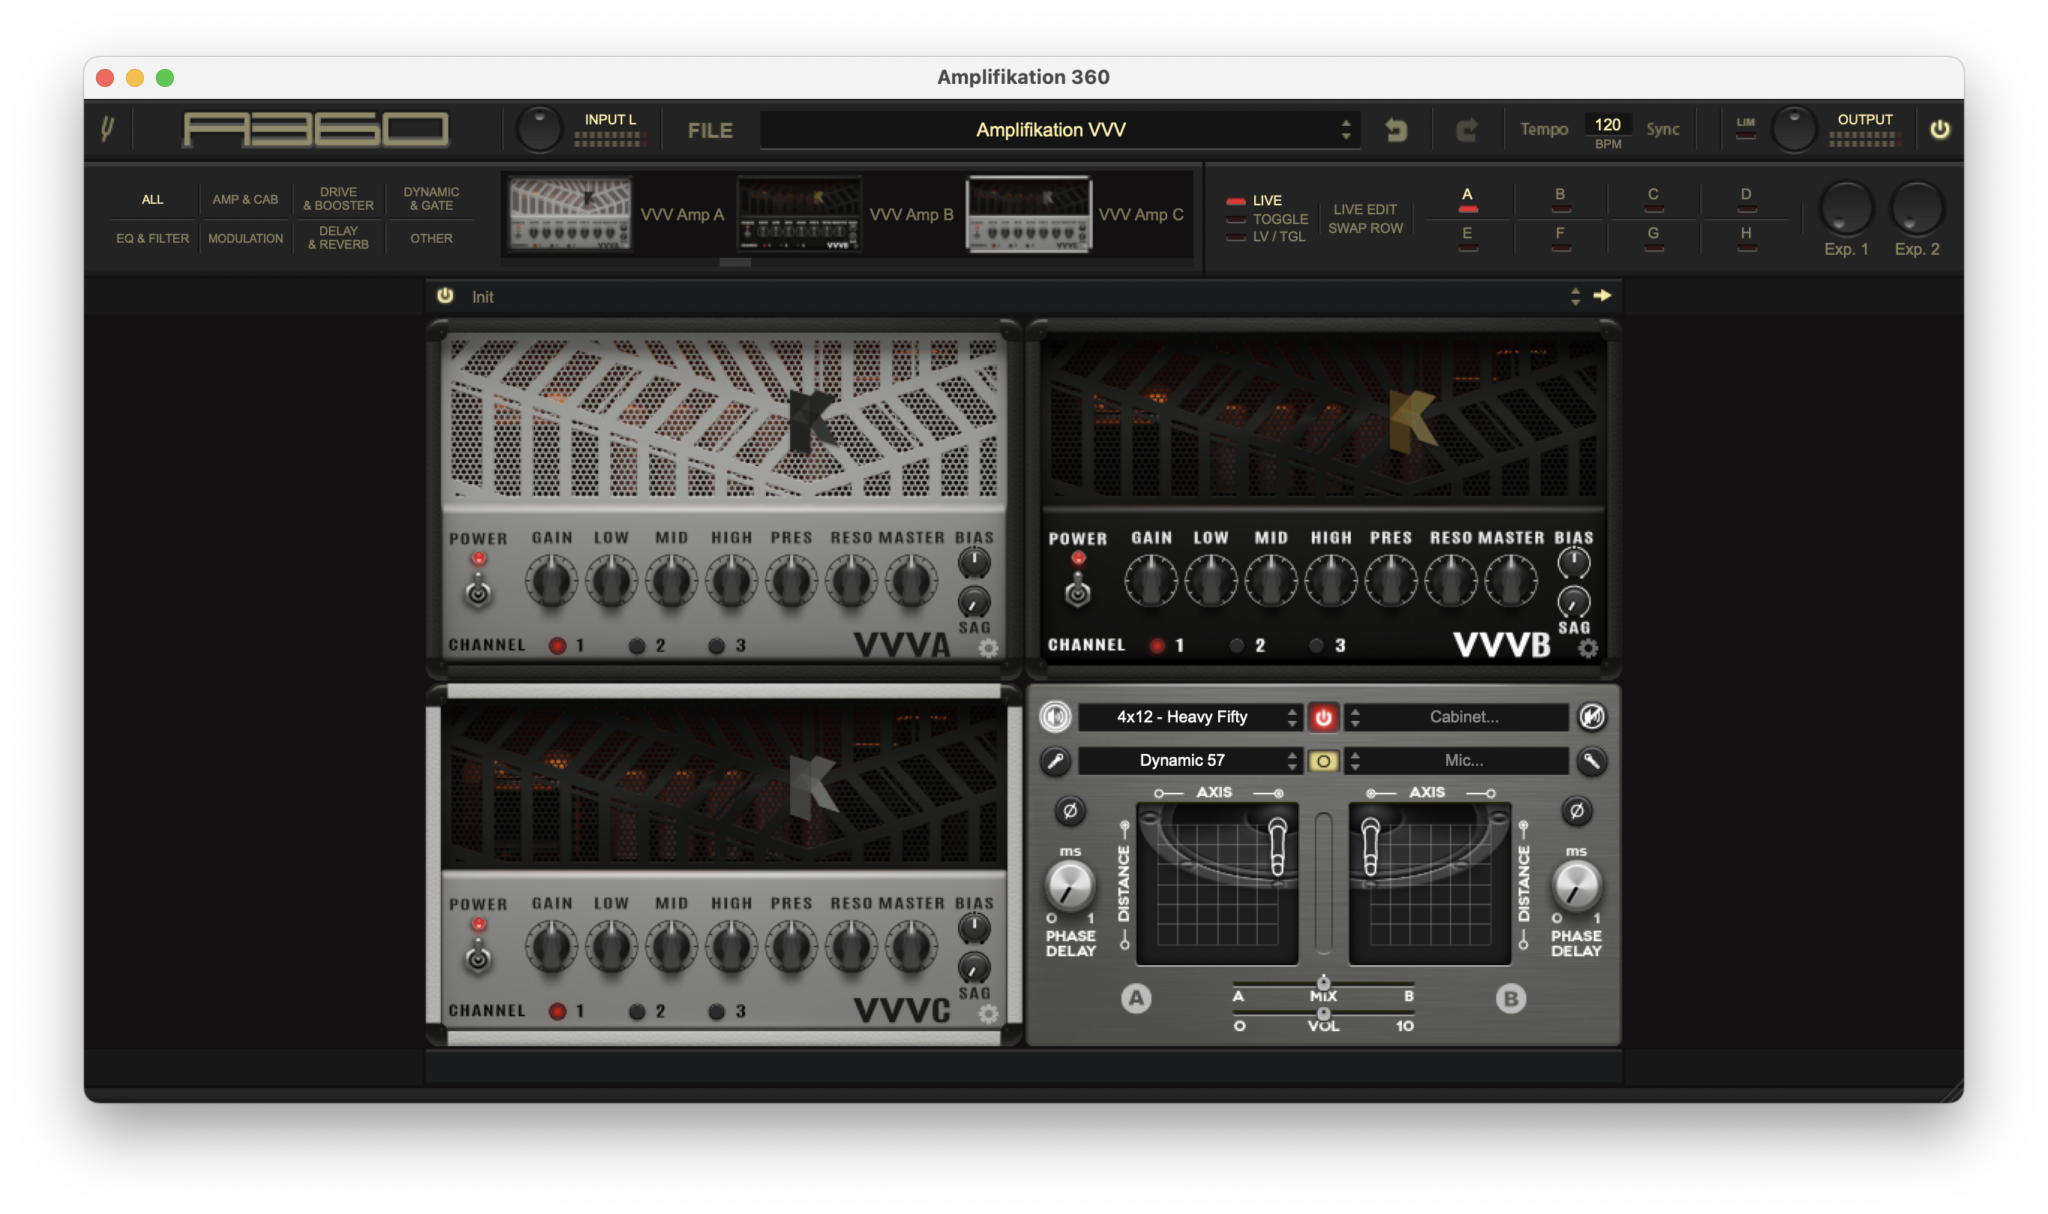Open the settings gear on the VVVA amp
This screenshot has height=1214, width=2048.
click(988, 648)
